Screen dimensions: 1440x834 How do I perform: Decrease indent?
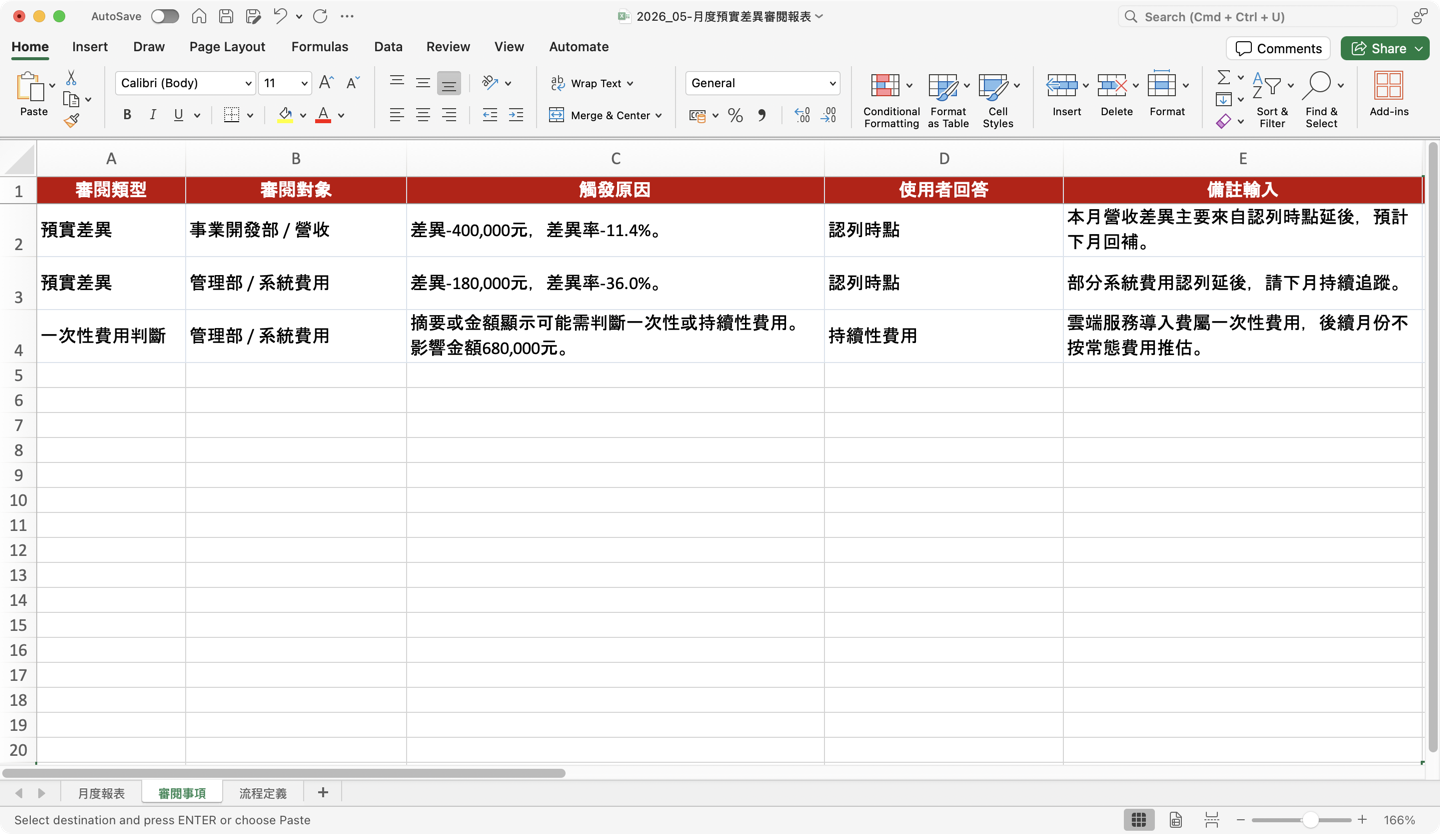[x=490, y=115]
